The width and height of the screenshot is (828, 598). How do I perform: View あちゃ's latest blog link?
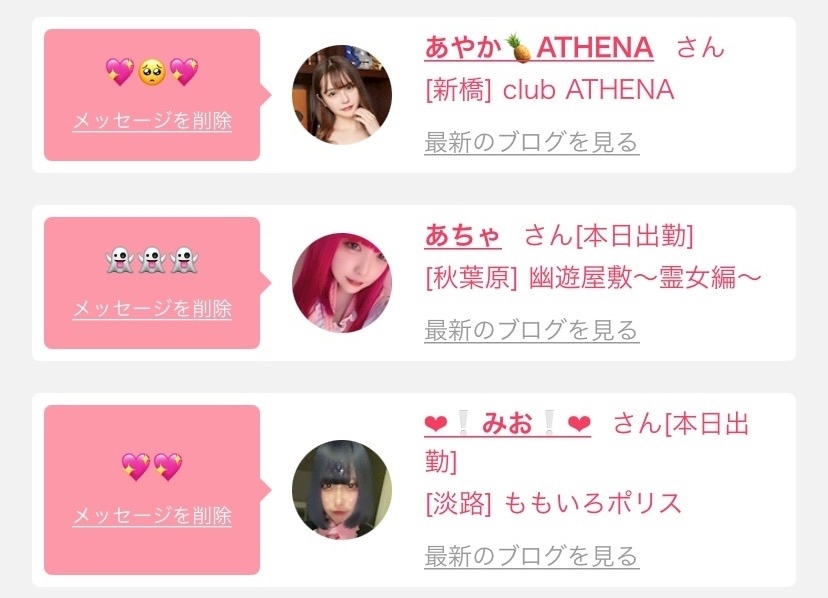coord(532,330)
